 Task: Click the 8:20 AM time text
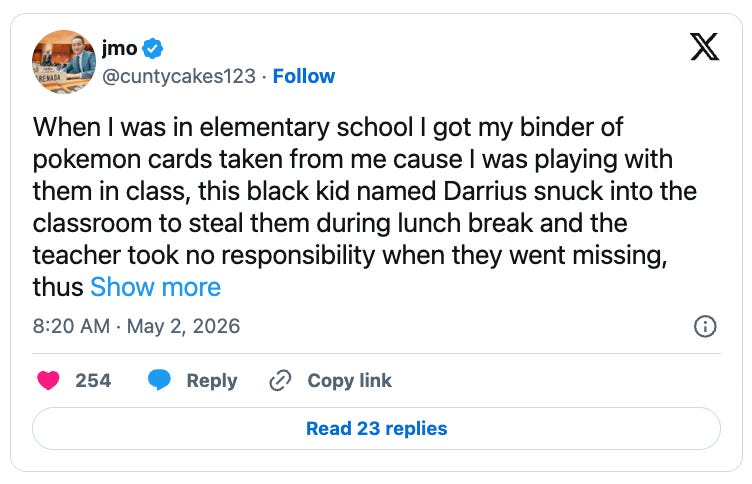coord(71,326)
